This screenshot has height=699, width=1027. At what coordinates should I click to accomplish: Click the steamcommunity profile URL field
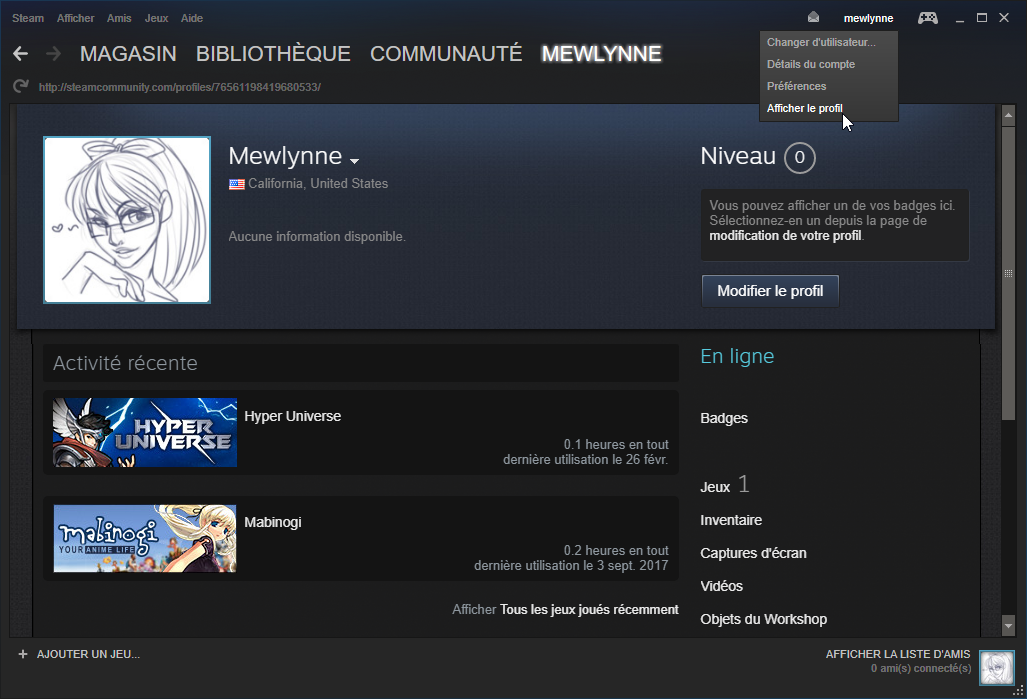pyautogui.click(x=175, y=87)
